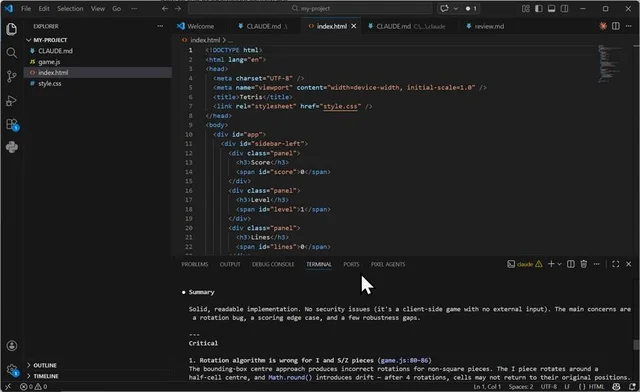Open the File menu

pos(26,9)
